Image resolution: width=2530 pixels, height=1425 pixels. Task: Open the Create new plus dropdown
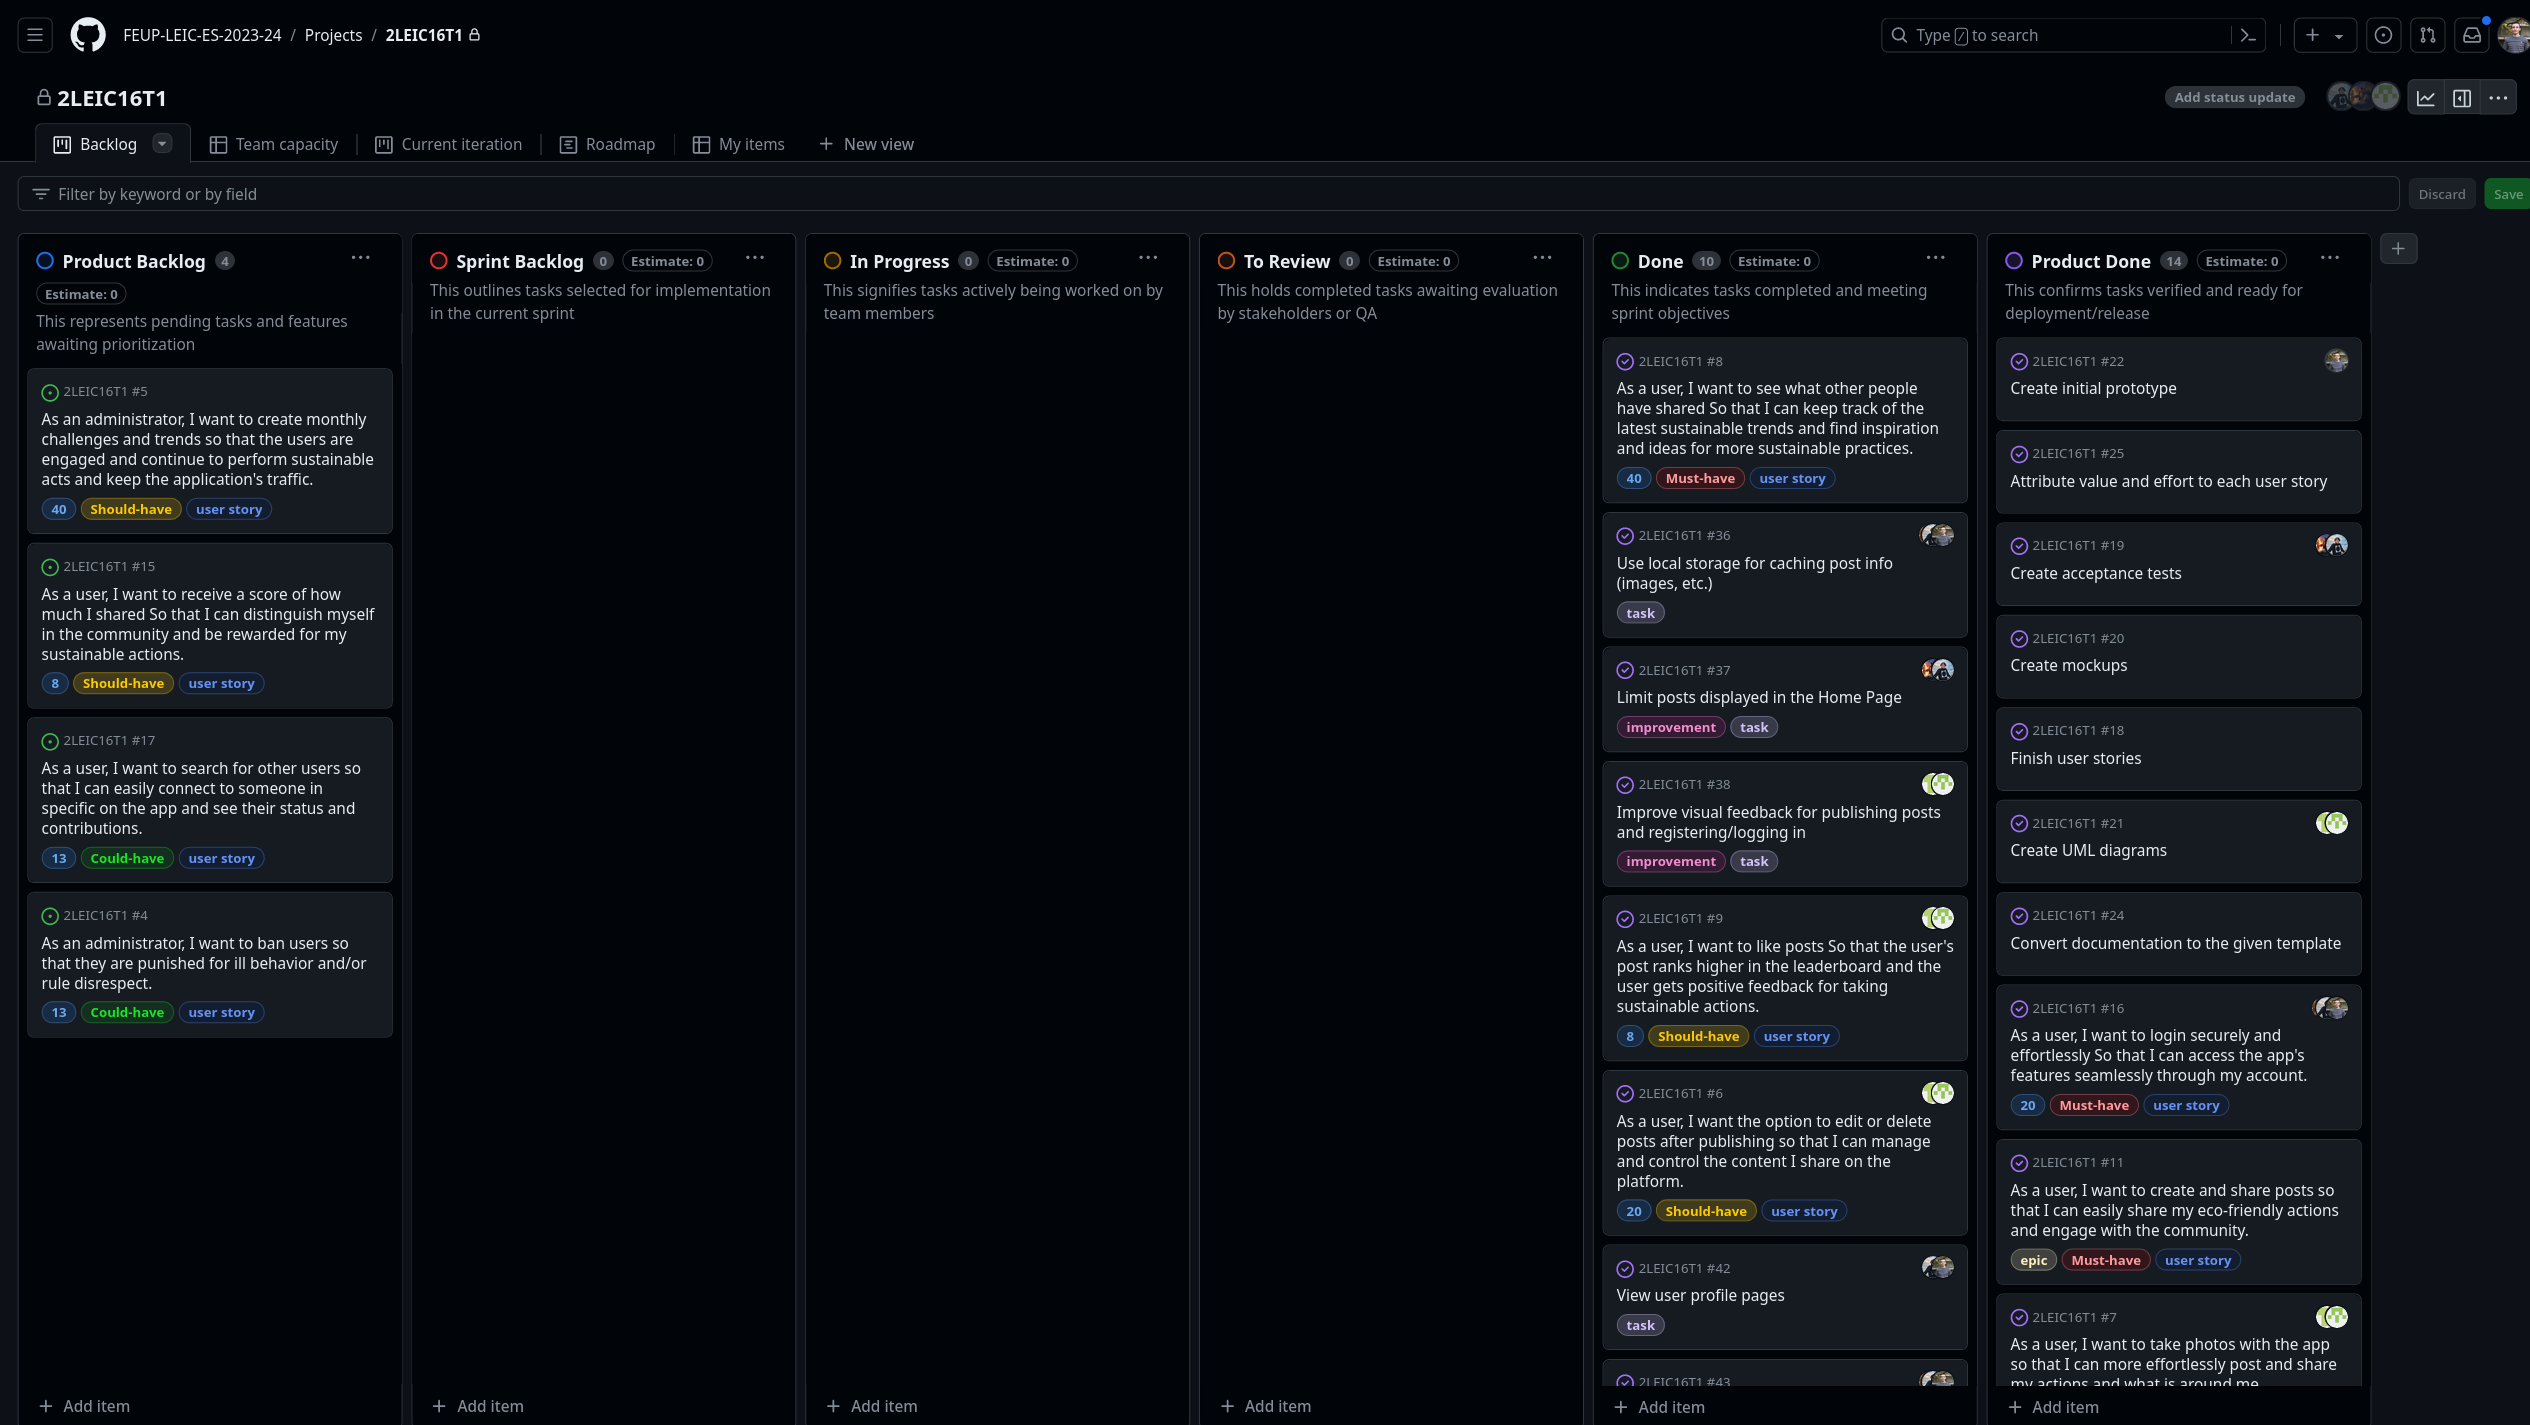point(2324,35)
